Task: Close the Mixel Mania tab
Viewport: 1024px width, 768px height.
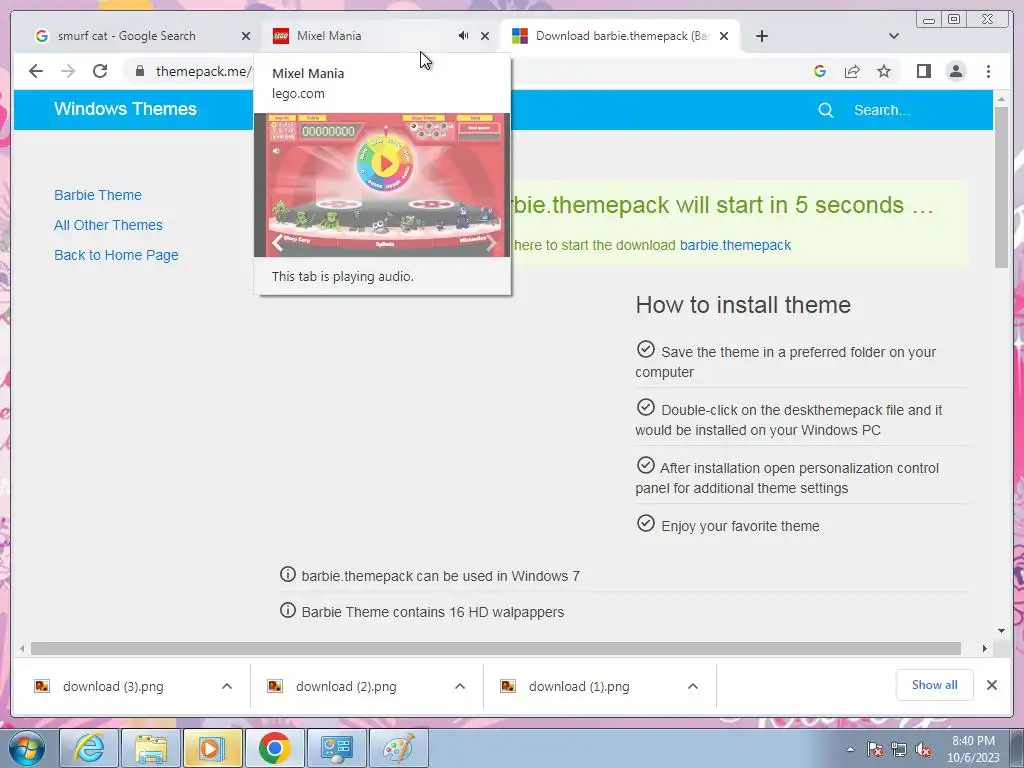Action: (x=485, y=36)
